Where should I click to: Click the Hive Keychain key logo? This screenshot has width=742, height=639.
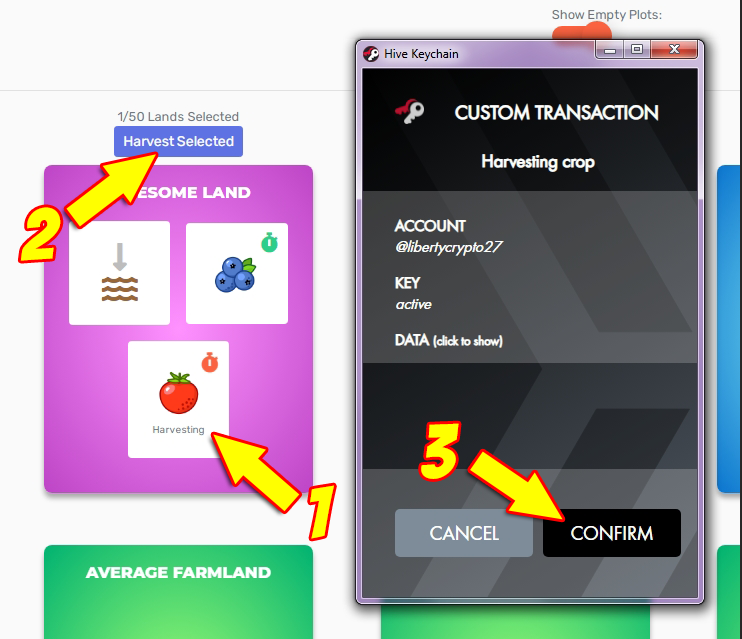[410, 111]
